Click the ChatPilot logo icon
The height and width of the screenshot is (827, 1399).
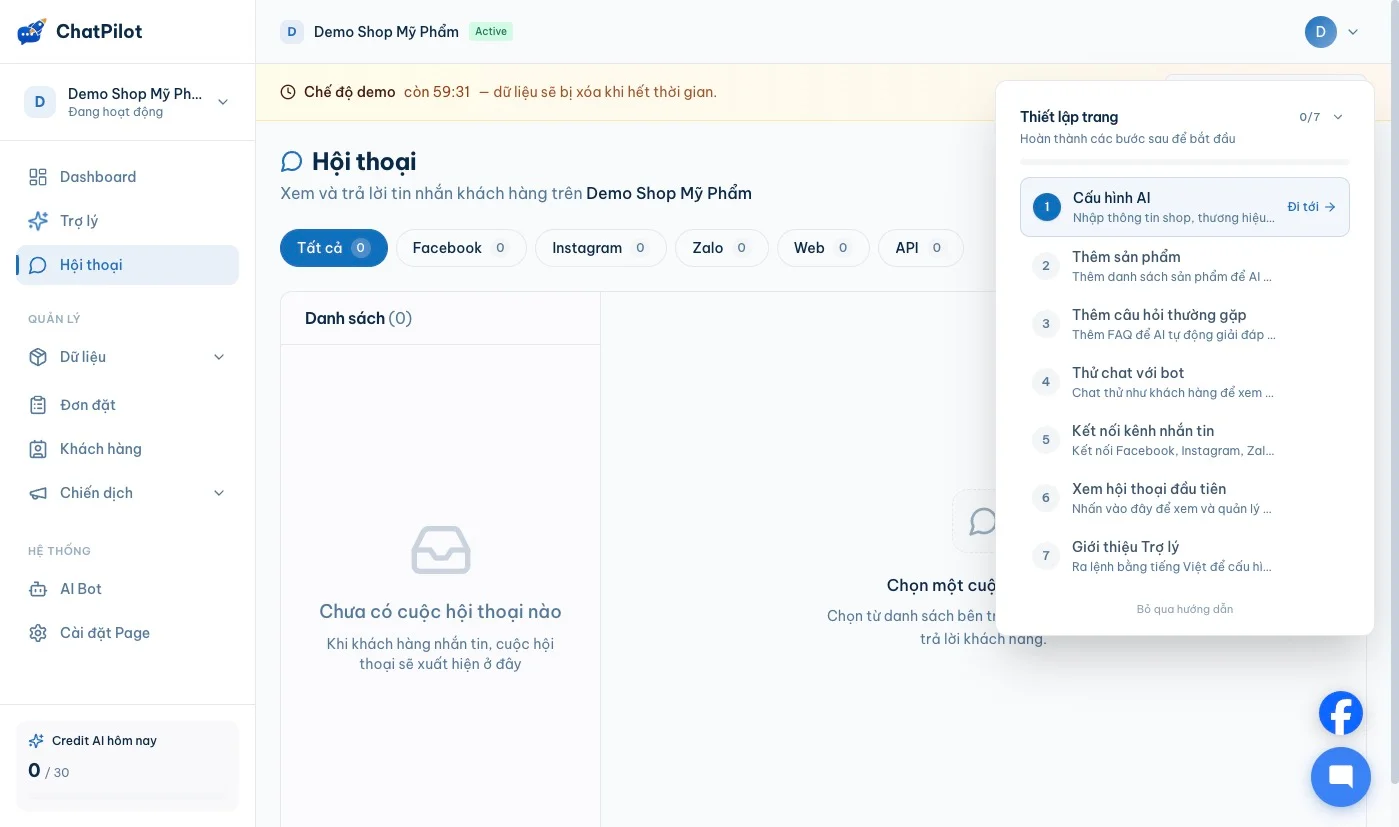(32, 32)
